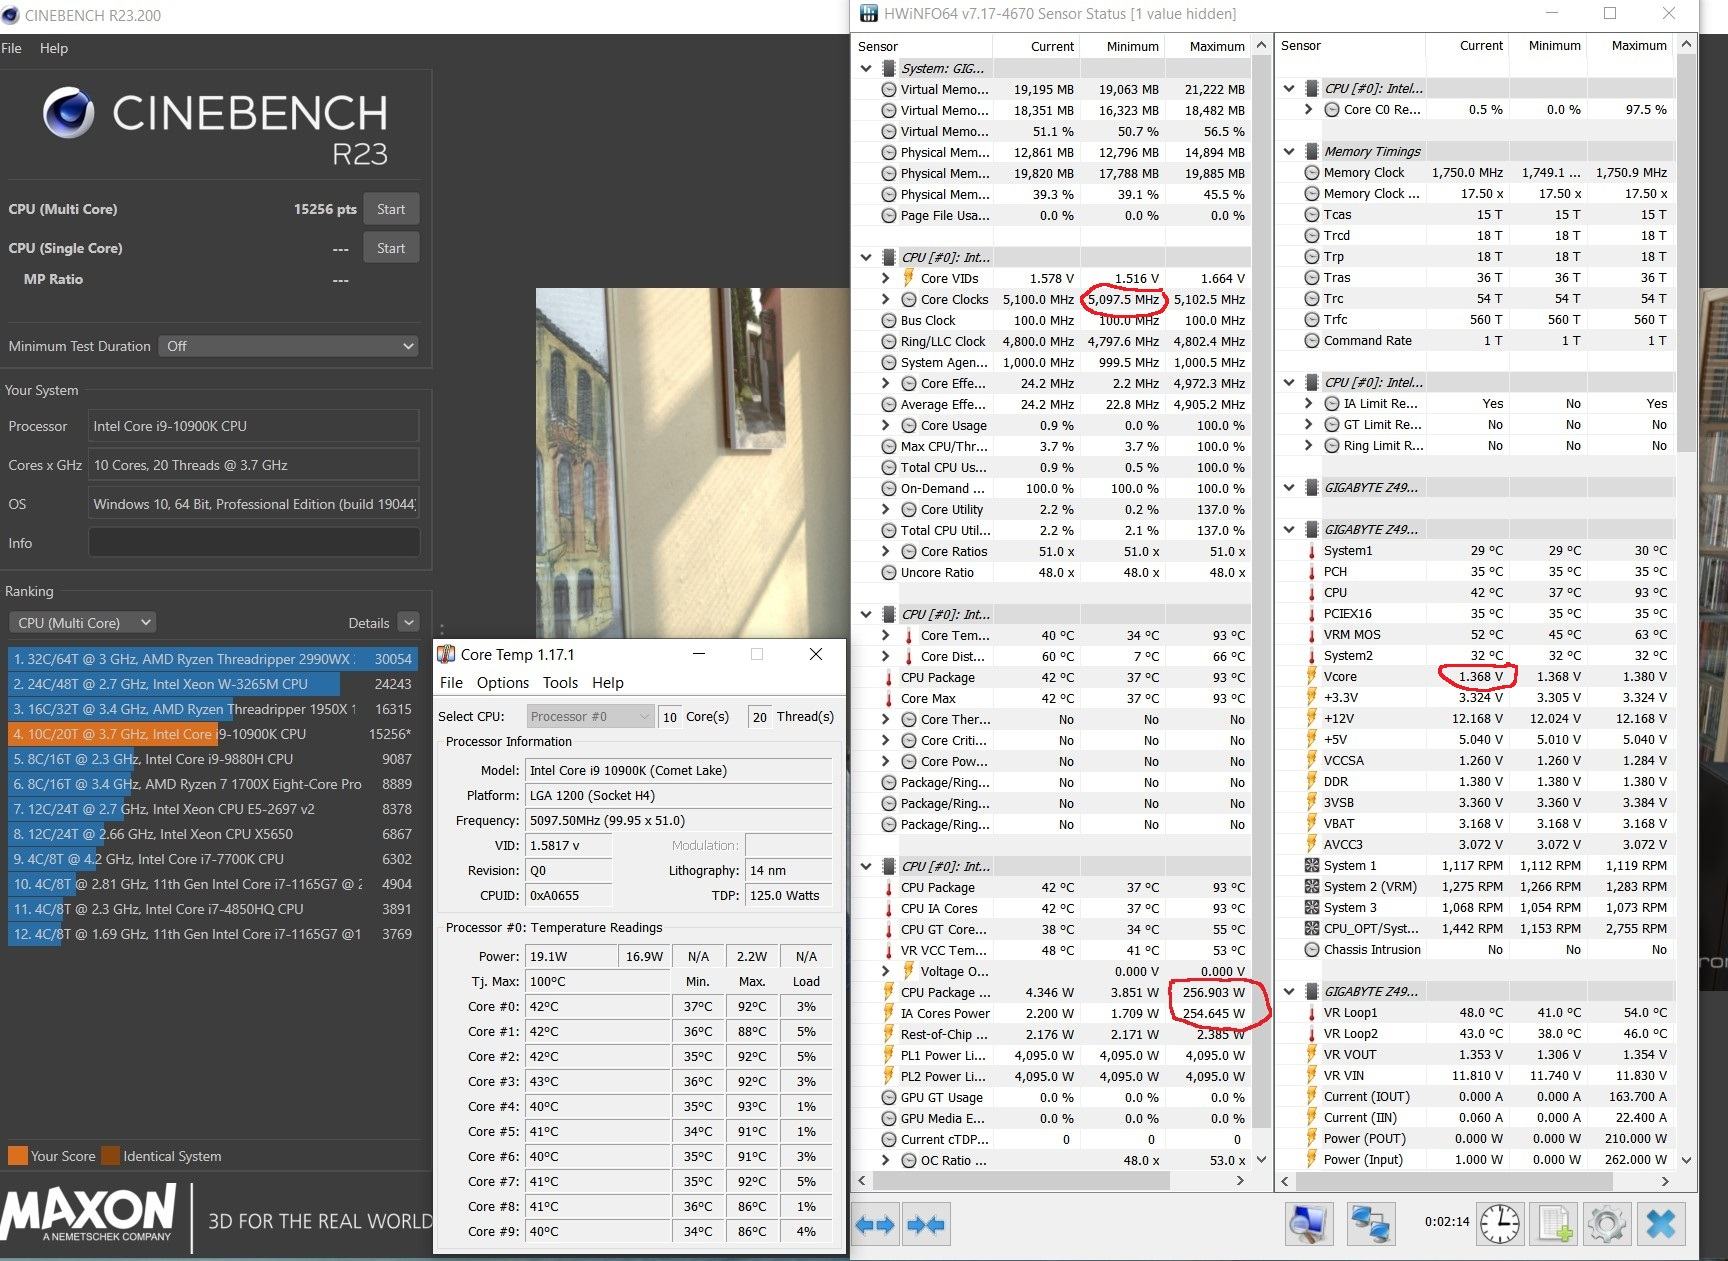The width and height of the screenshot is (1728, 1261).
Task: Click System 1 fan icon in HWiNFO
Action: [x=1311, y=865]
